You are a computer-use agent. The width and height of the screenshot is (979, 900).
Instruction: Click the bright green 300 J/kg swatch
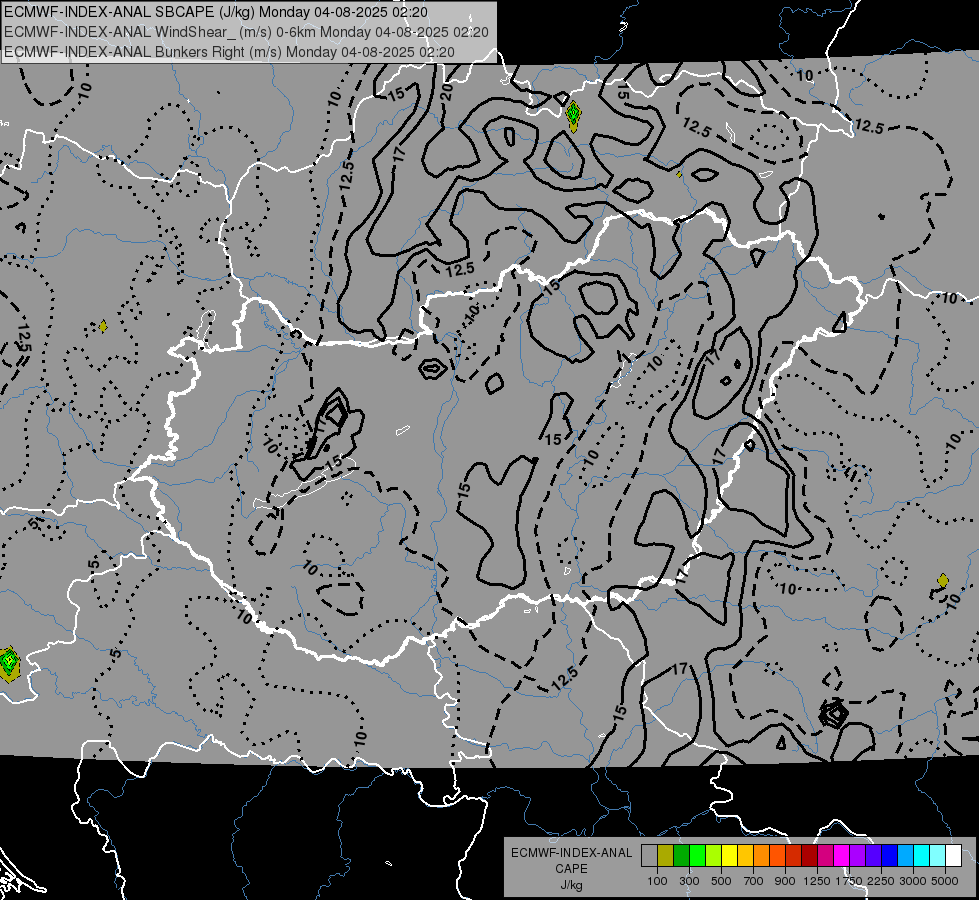(x=697, y=855)
